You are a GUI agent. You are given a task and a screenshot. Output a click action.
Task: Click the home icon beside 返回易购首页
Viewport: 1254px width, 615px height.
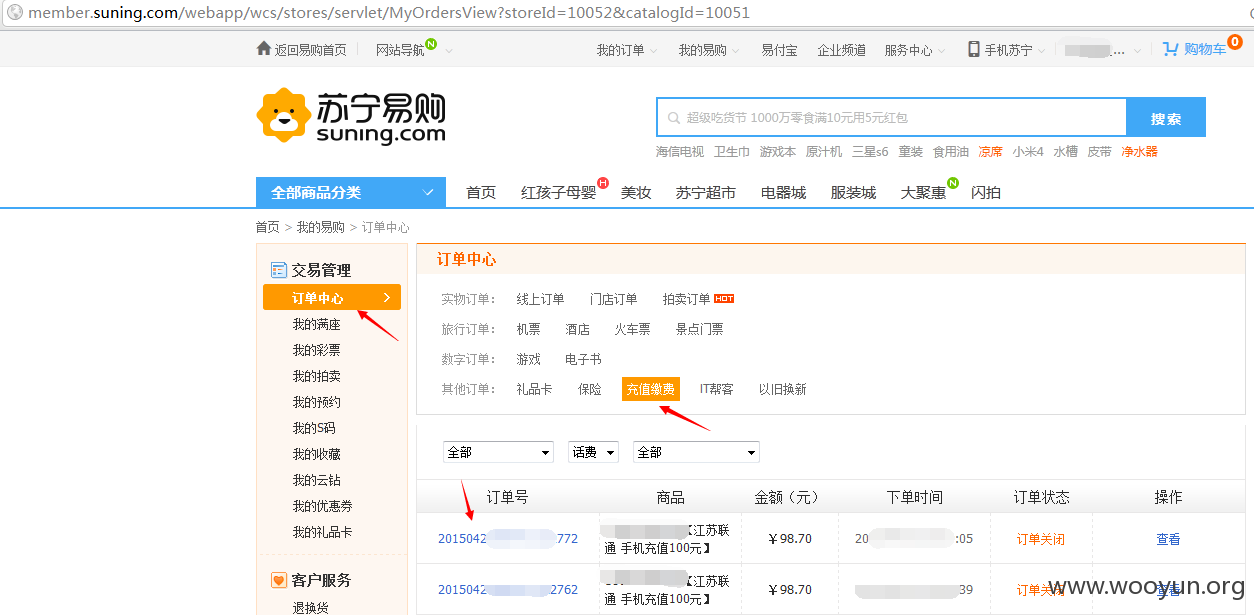click(264, 48)
